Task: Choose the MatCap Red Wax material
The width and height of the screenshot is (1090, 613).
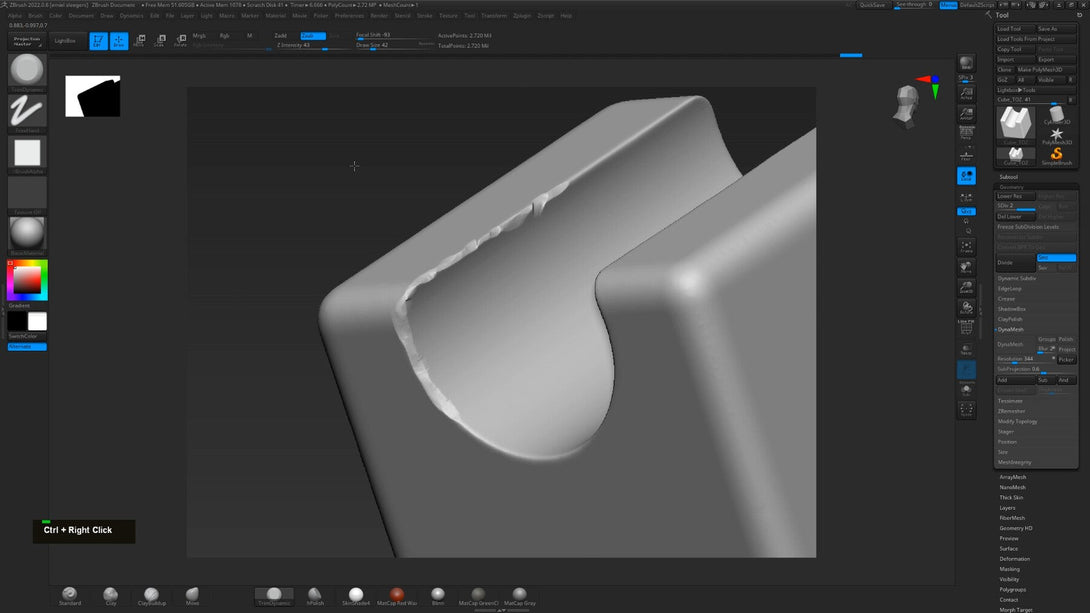Action: pos(397,596)
